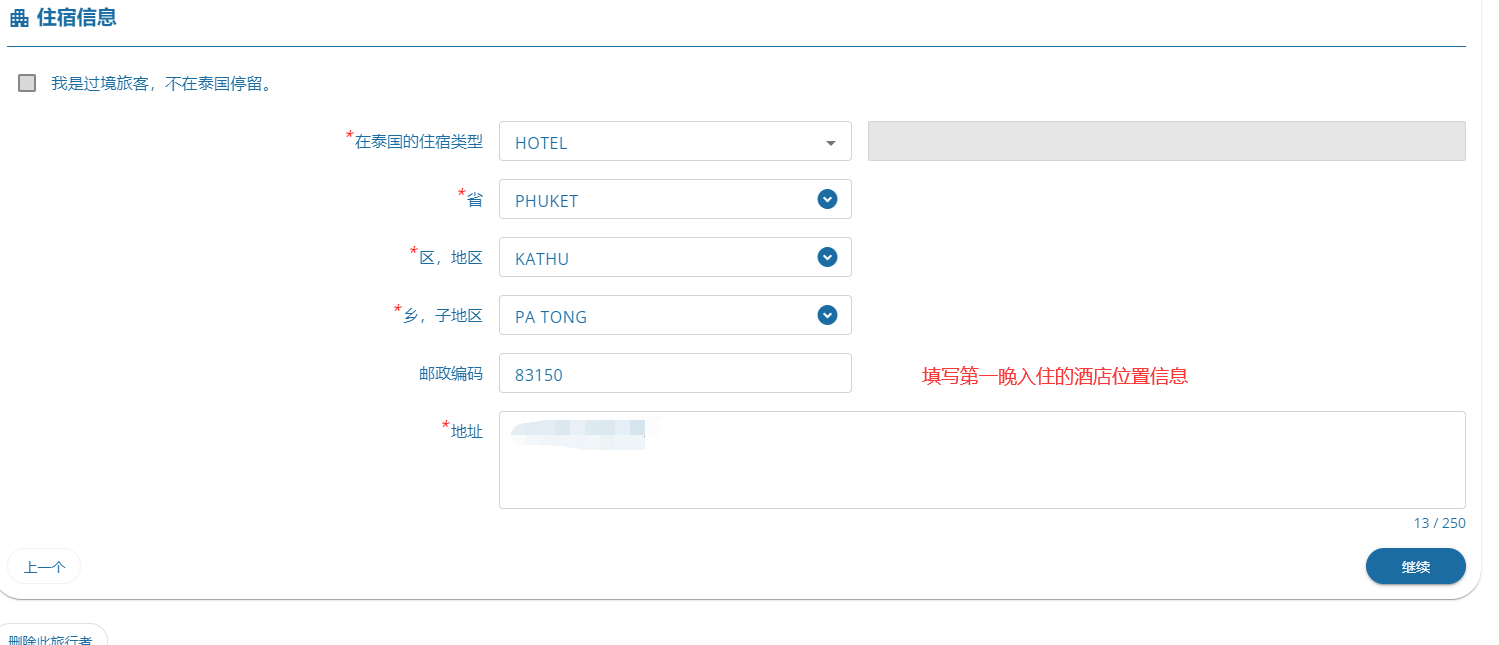Click the chevron icon on the 乡，子地区 dropdown
The image size is (1499, 645).
pos(827,315)
